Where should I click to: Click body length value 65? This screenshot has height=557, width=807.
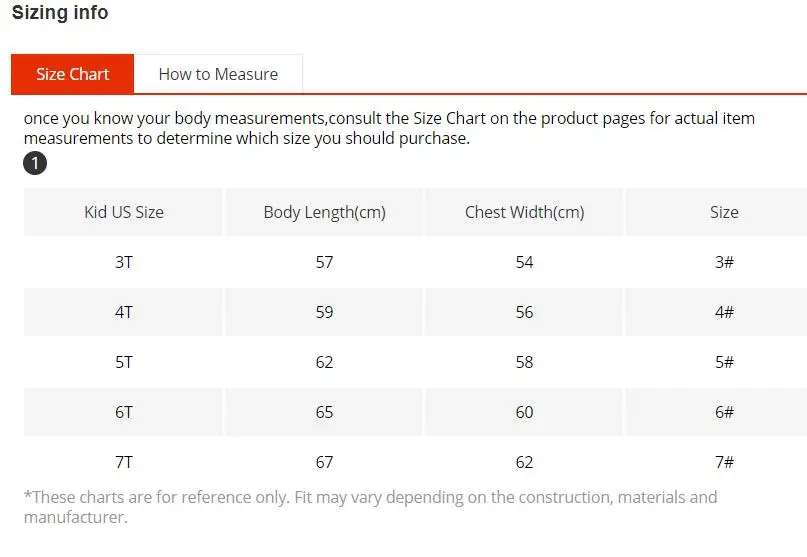[324, 412]
